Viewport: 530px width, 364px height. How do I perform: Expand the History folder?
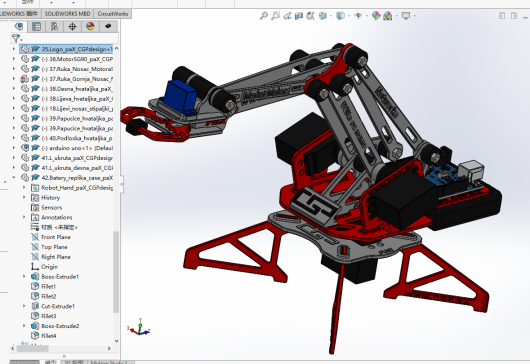(x=24, y=197)
